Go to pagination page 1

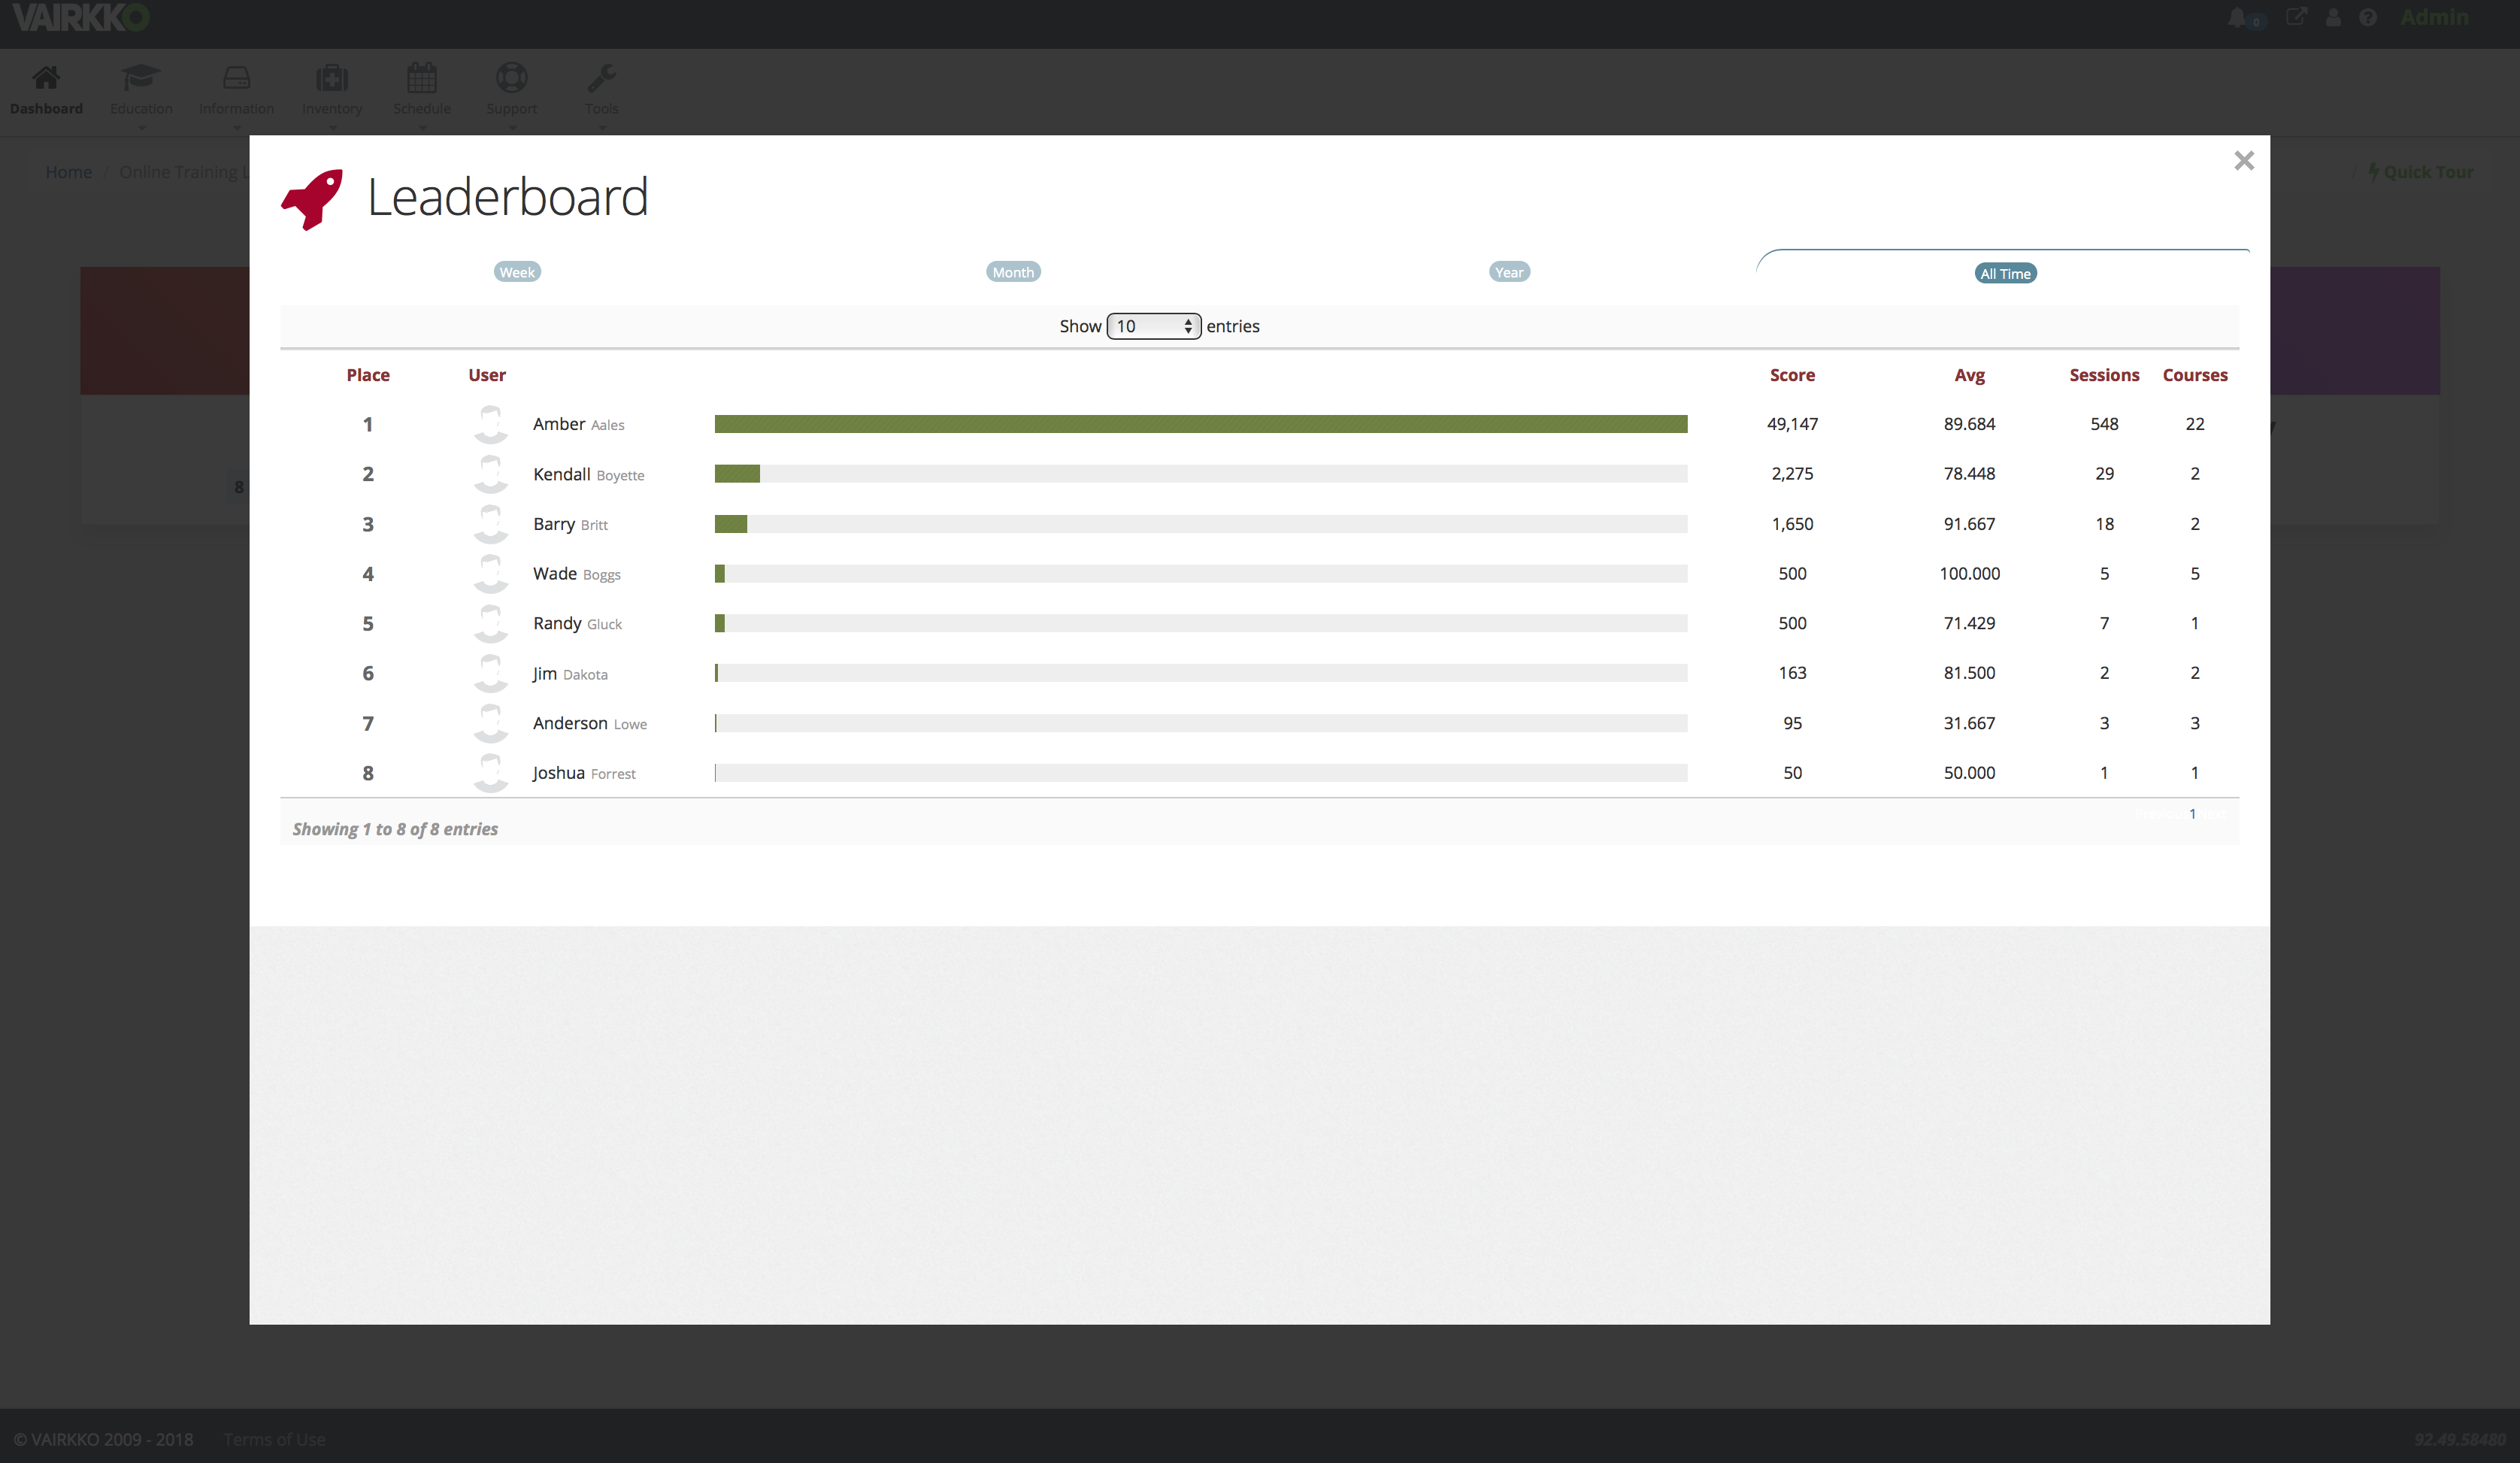click(2192, 814)
